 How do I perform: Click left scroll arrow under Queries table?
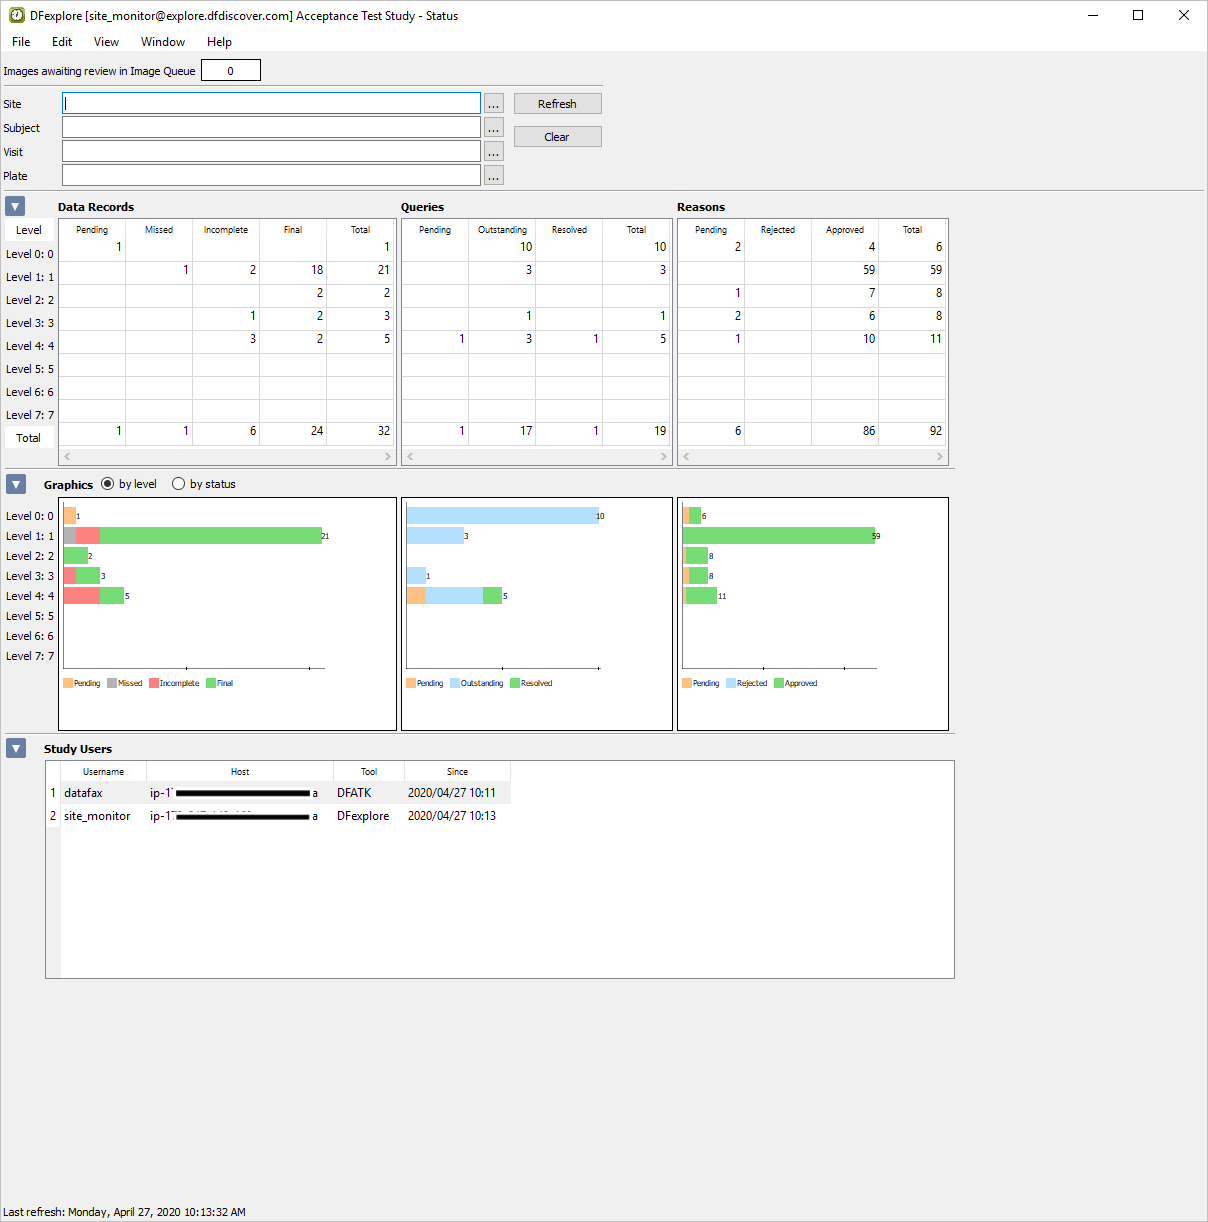(x=410, y=456)
